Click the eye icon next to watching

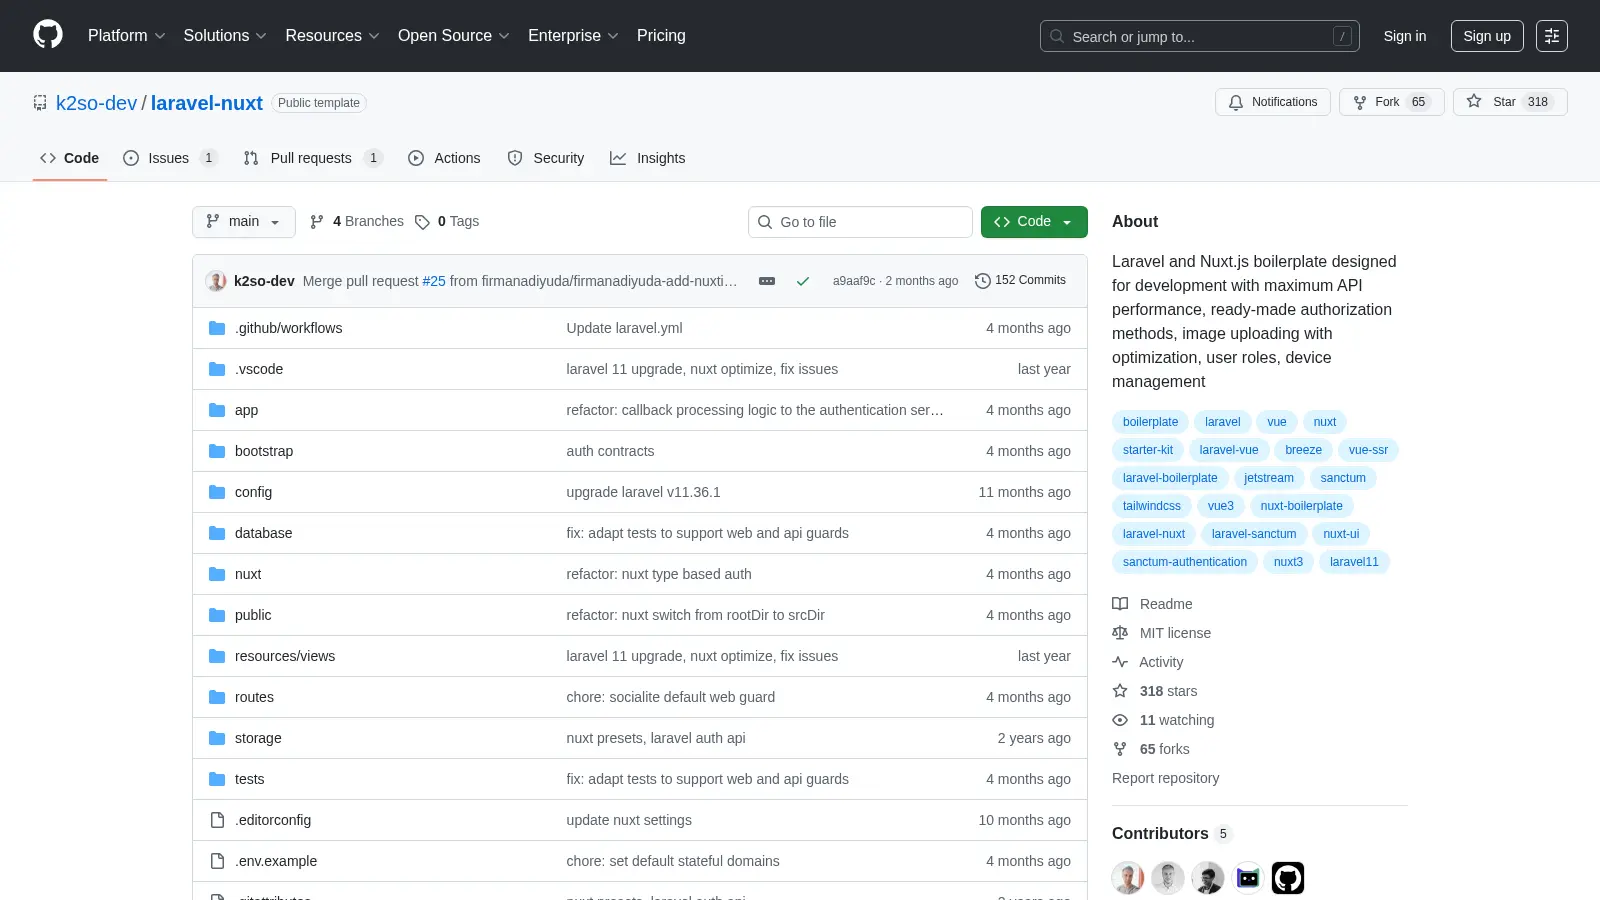click(x=1120, y=720)
